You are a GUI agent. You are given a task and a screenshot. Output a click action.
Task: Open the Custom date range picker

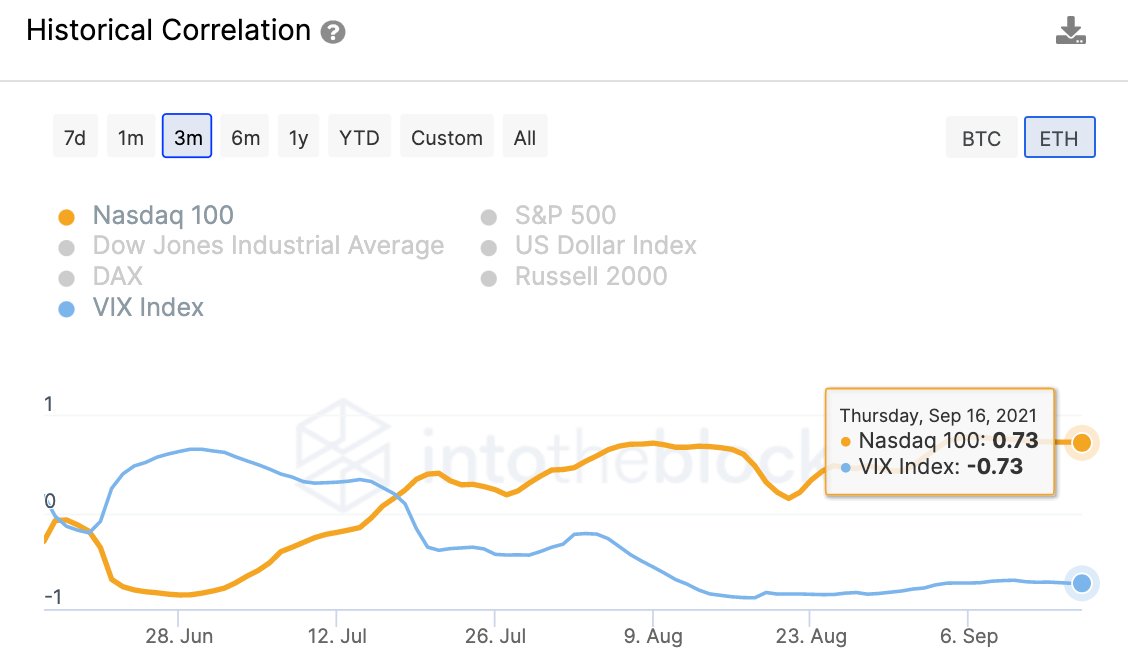coord(447,138)
